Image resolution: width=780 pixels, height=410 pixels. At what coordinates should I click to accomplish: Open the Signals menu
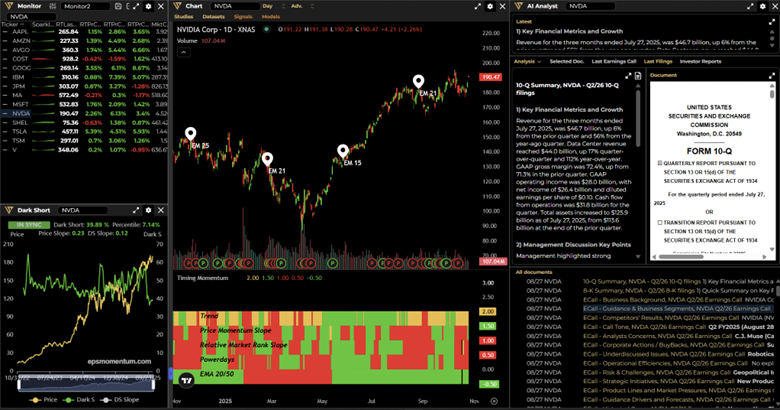[243, 17]
